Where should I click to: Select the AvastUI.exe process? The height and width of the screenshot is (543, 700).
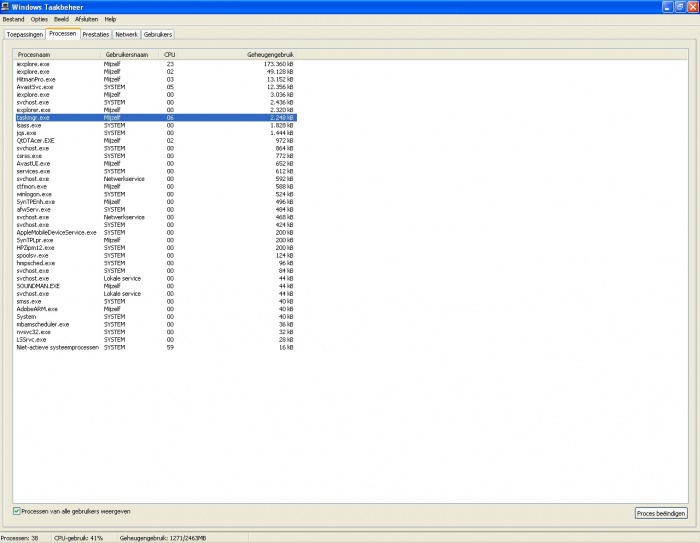(x=155, y=163)
